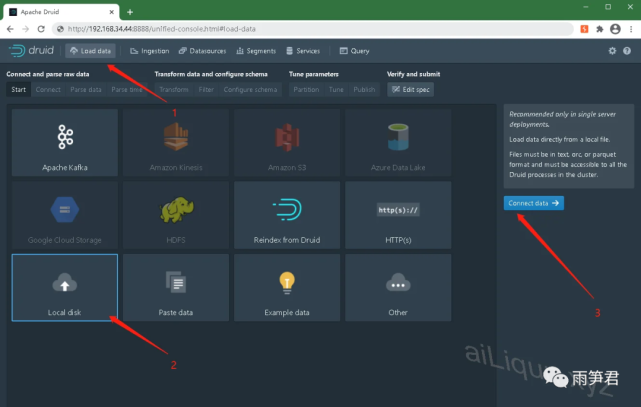641x407 pixels.
Task: Open a new browser tab
Action: [x=130, y=12]
